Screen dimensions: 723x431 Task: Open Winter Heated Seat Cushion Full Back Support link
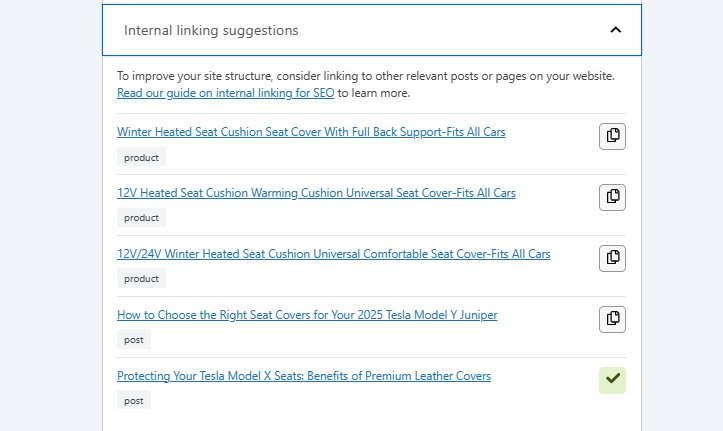click(311, 132)
